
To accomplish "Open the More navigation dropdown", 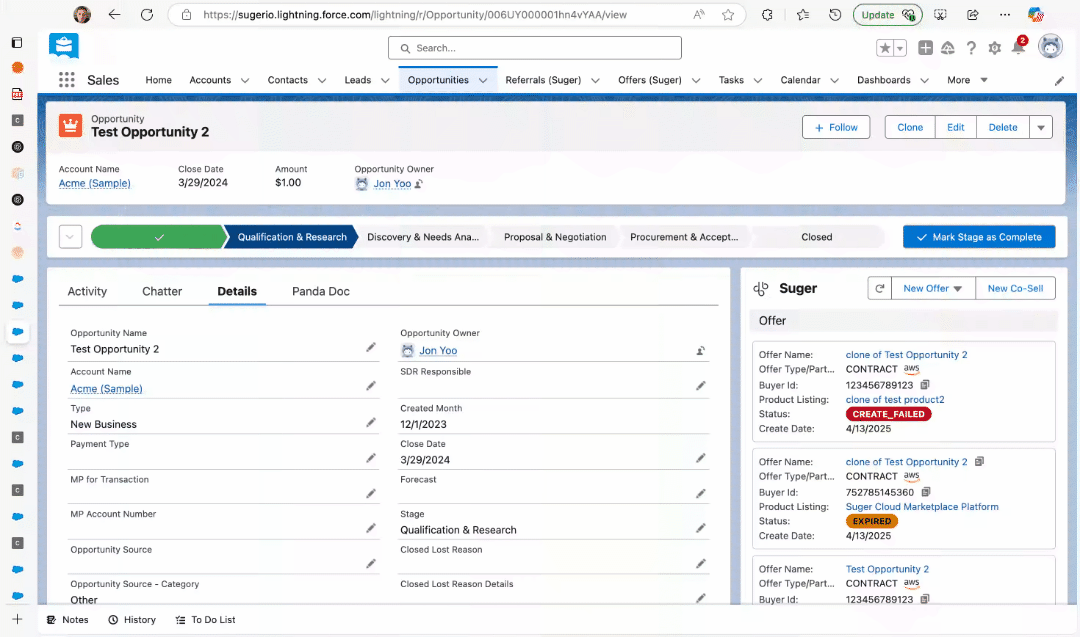I will [967, 80].
